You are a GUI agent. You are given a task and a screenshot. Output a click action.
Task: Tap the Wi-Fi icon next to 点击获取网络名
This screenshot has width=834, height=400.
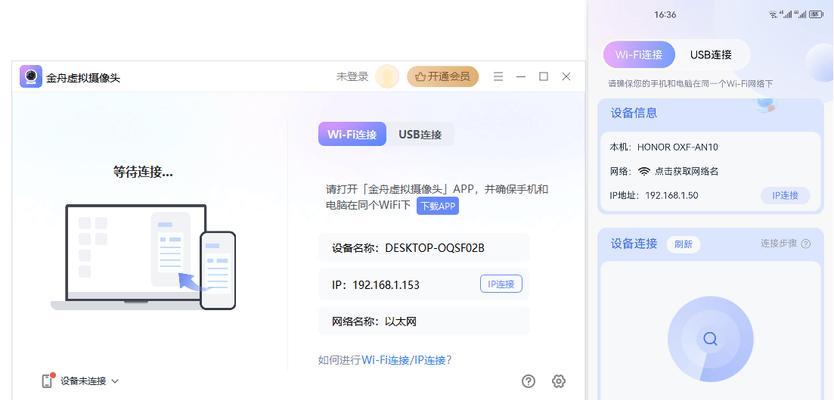[x=644, y=171]
